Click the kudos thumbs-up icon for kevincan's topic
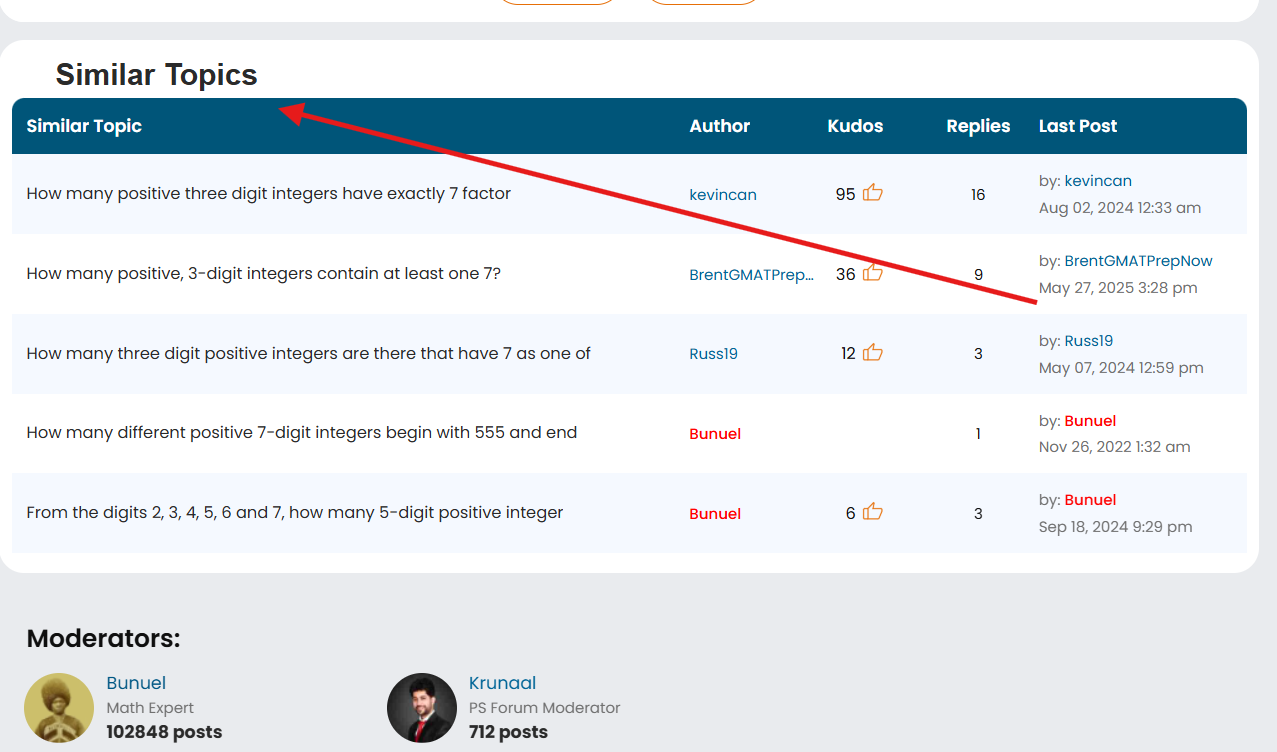Screen dimensions: 1277x752 [872, 193]
